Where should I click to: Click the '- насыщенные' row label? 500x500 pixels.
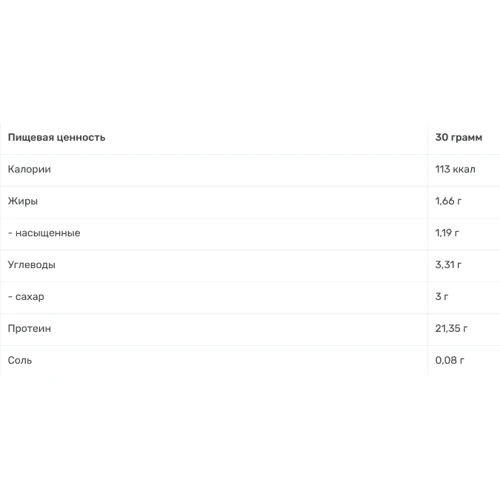click(44, 233)
